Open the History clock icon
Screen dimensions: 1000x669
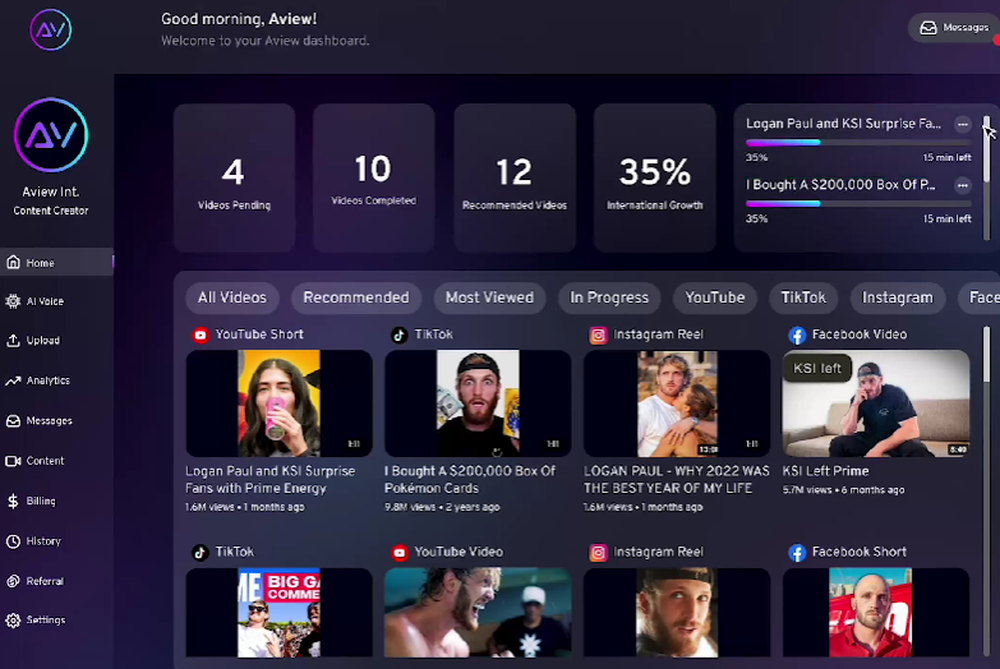pyautogui.click(x=13, y=541)
